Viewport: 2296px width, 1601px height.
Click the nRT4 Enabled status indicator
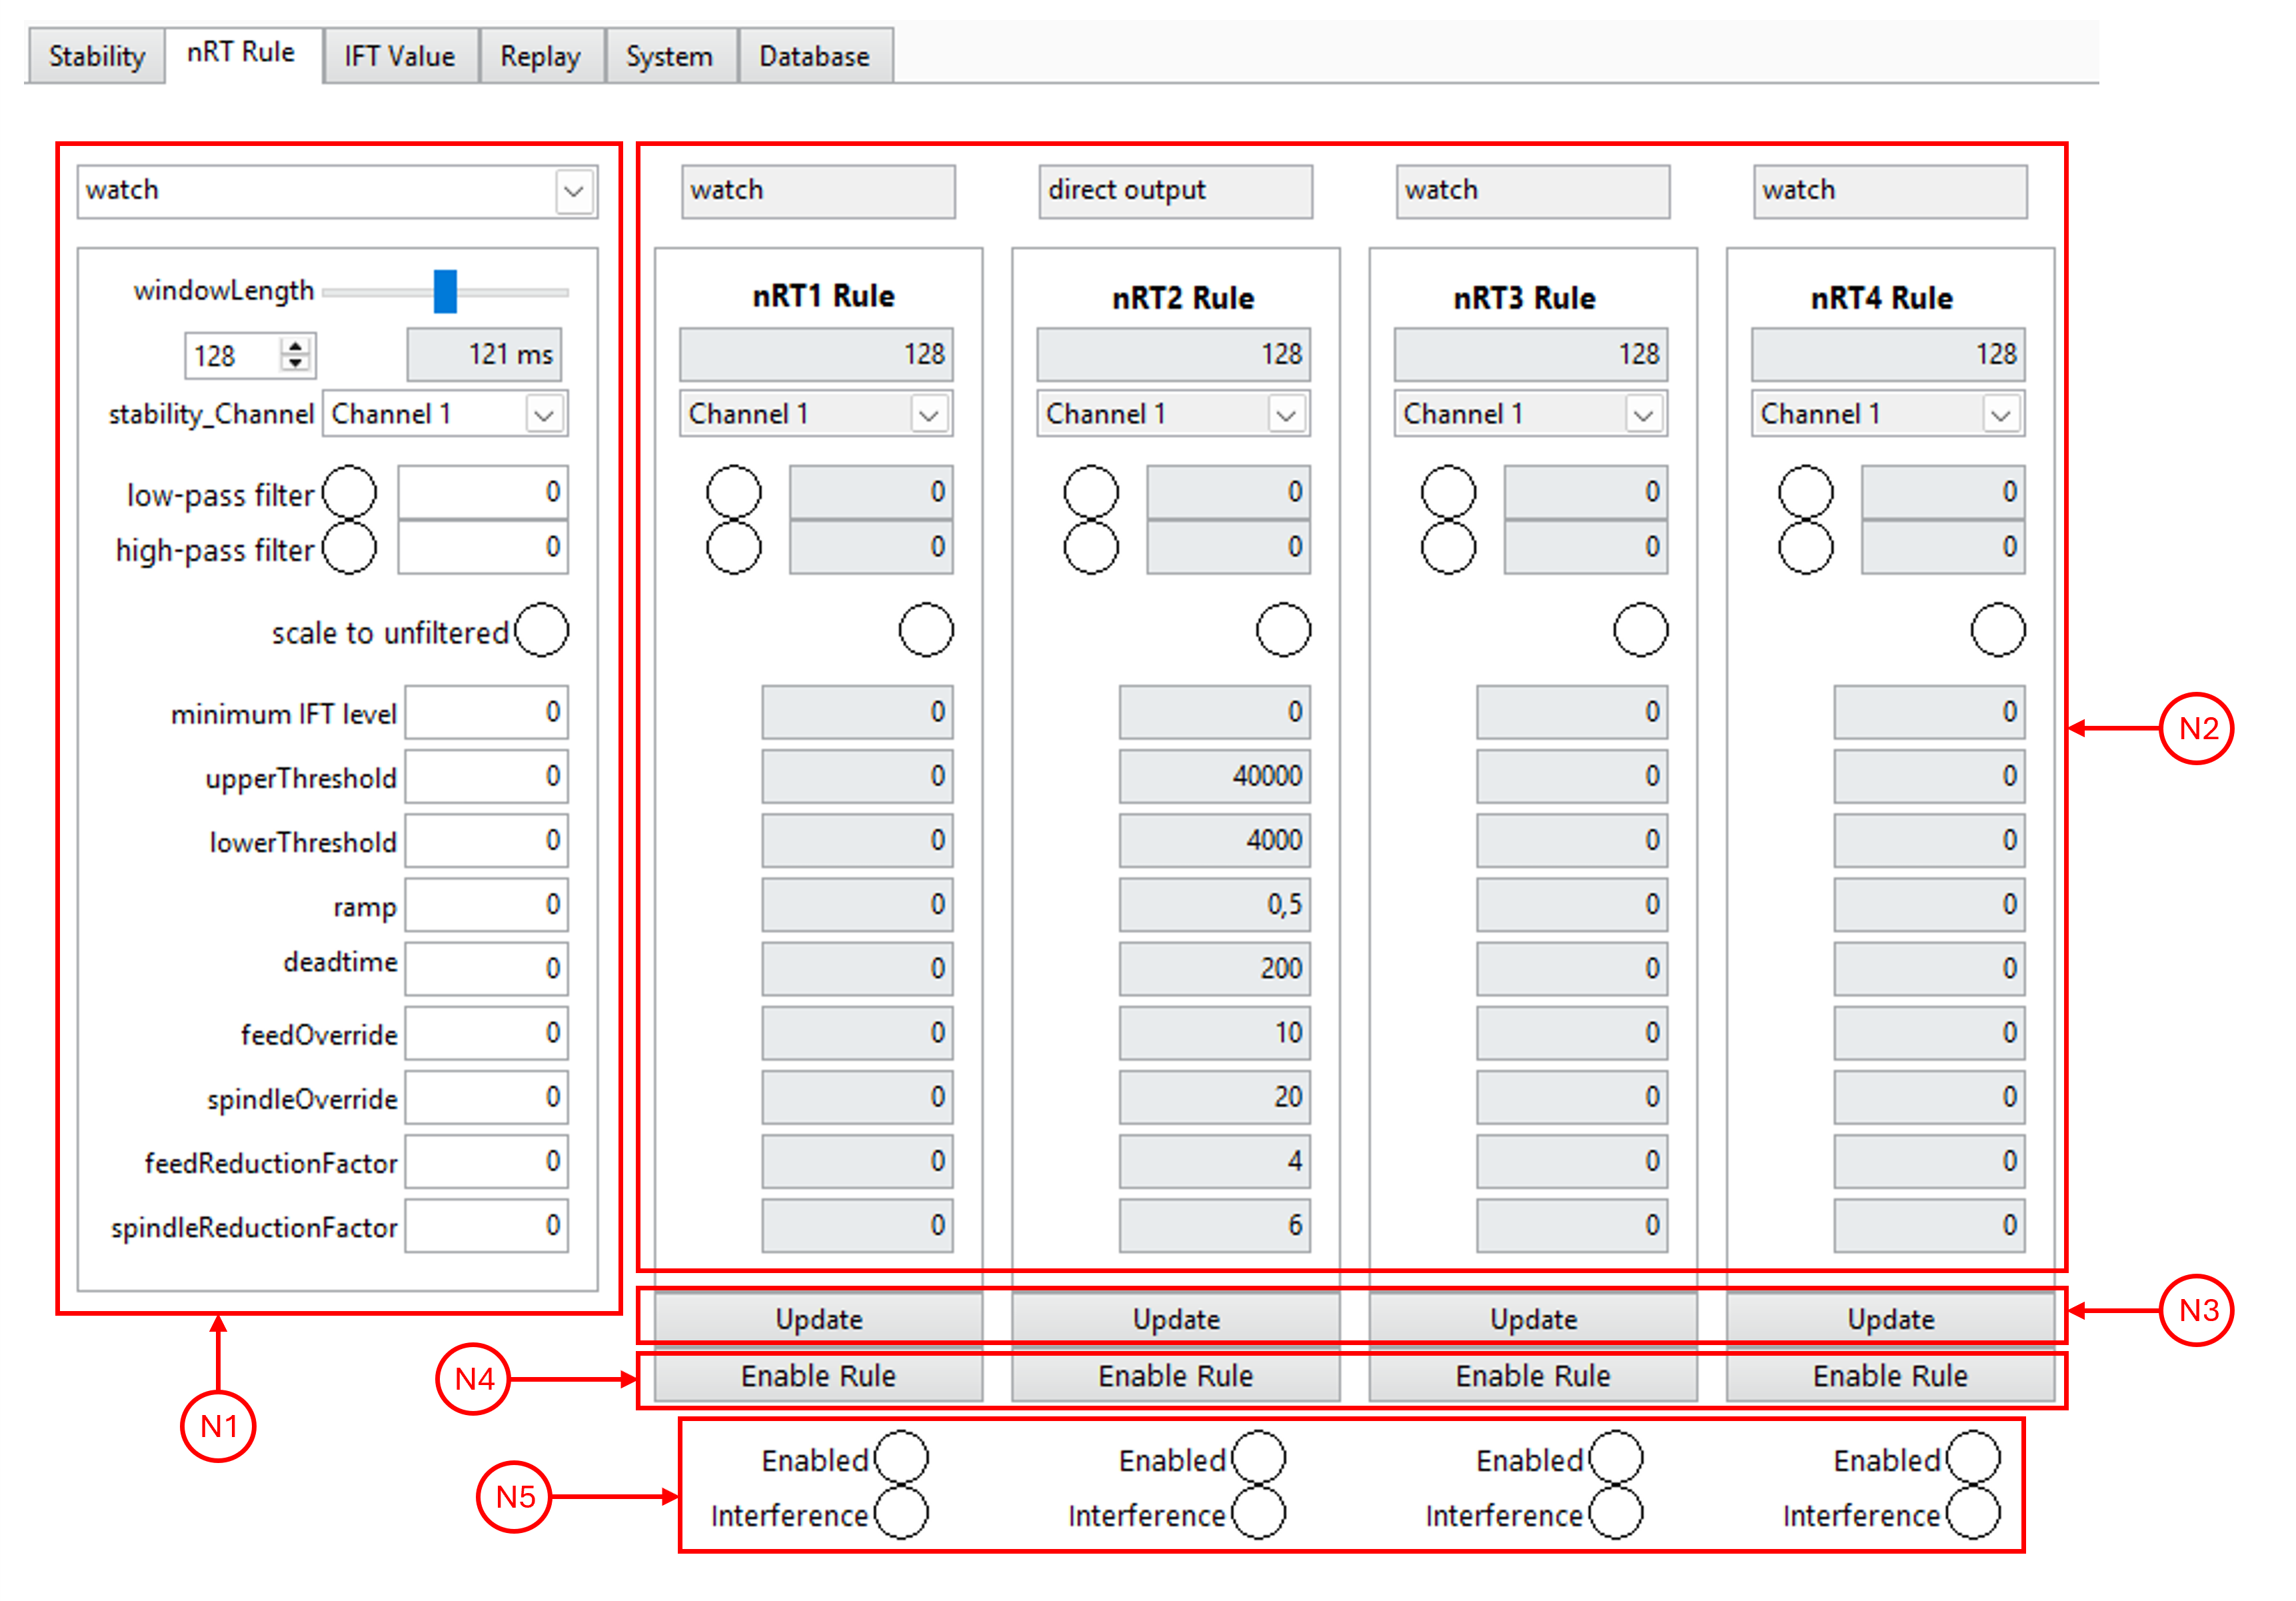pos(1973,1457)
